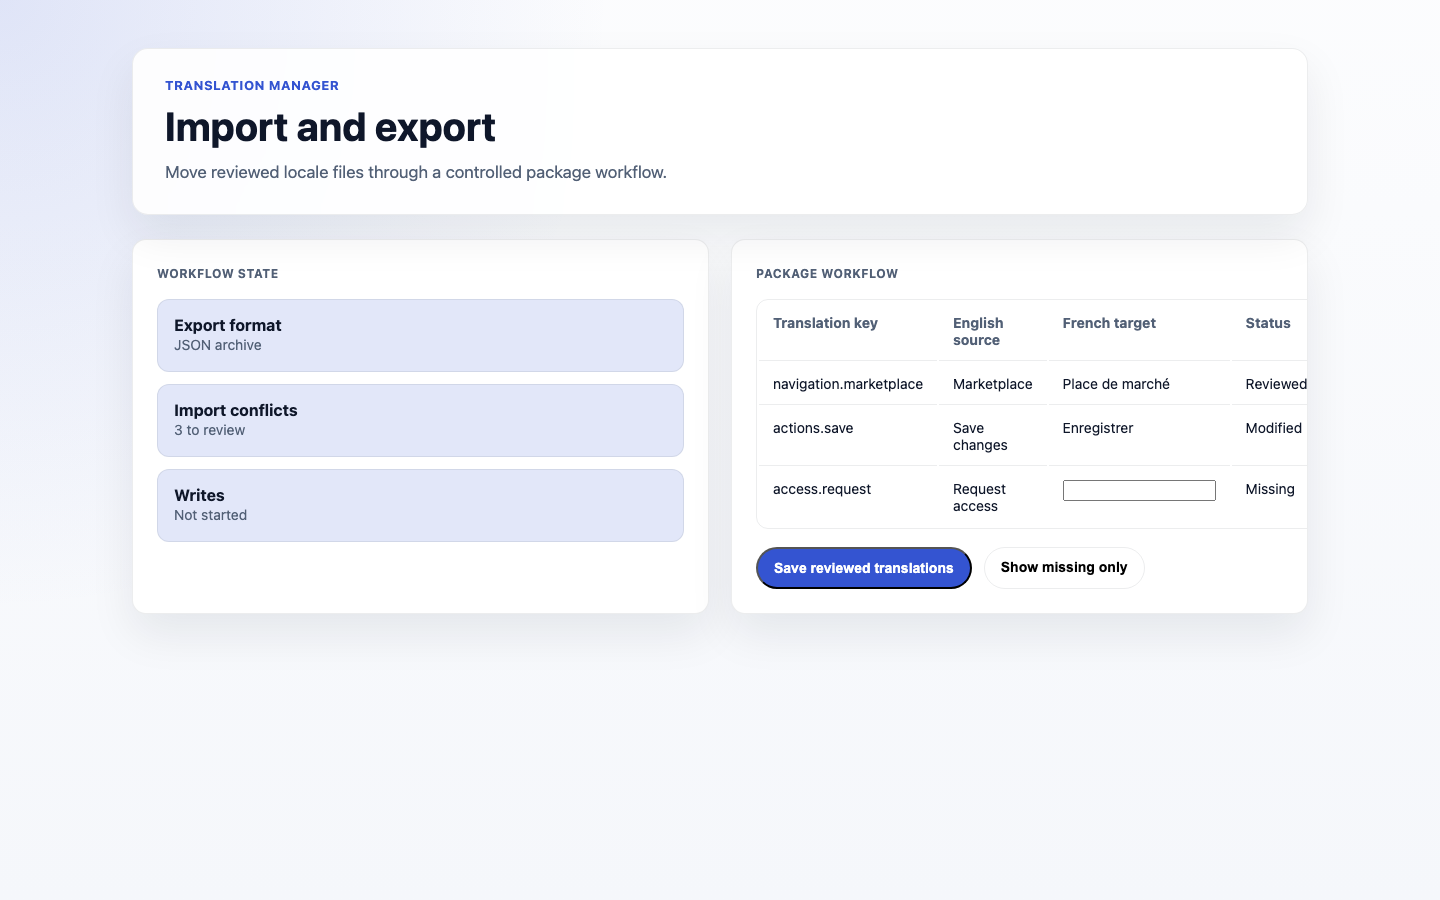Click the Workflow State section label
Viewport: 1440px width, 900px height.
click(x=218, y=273)
